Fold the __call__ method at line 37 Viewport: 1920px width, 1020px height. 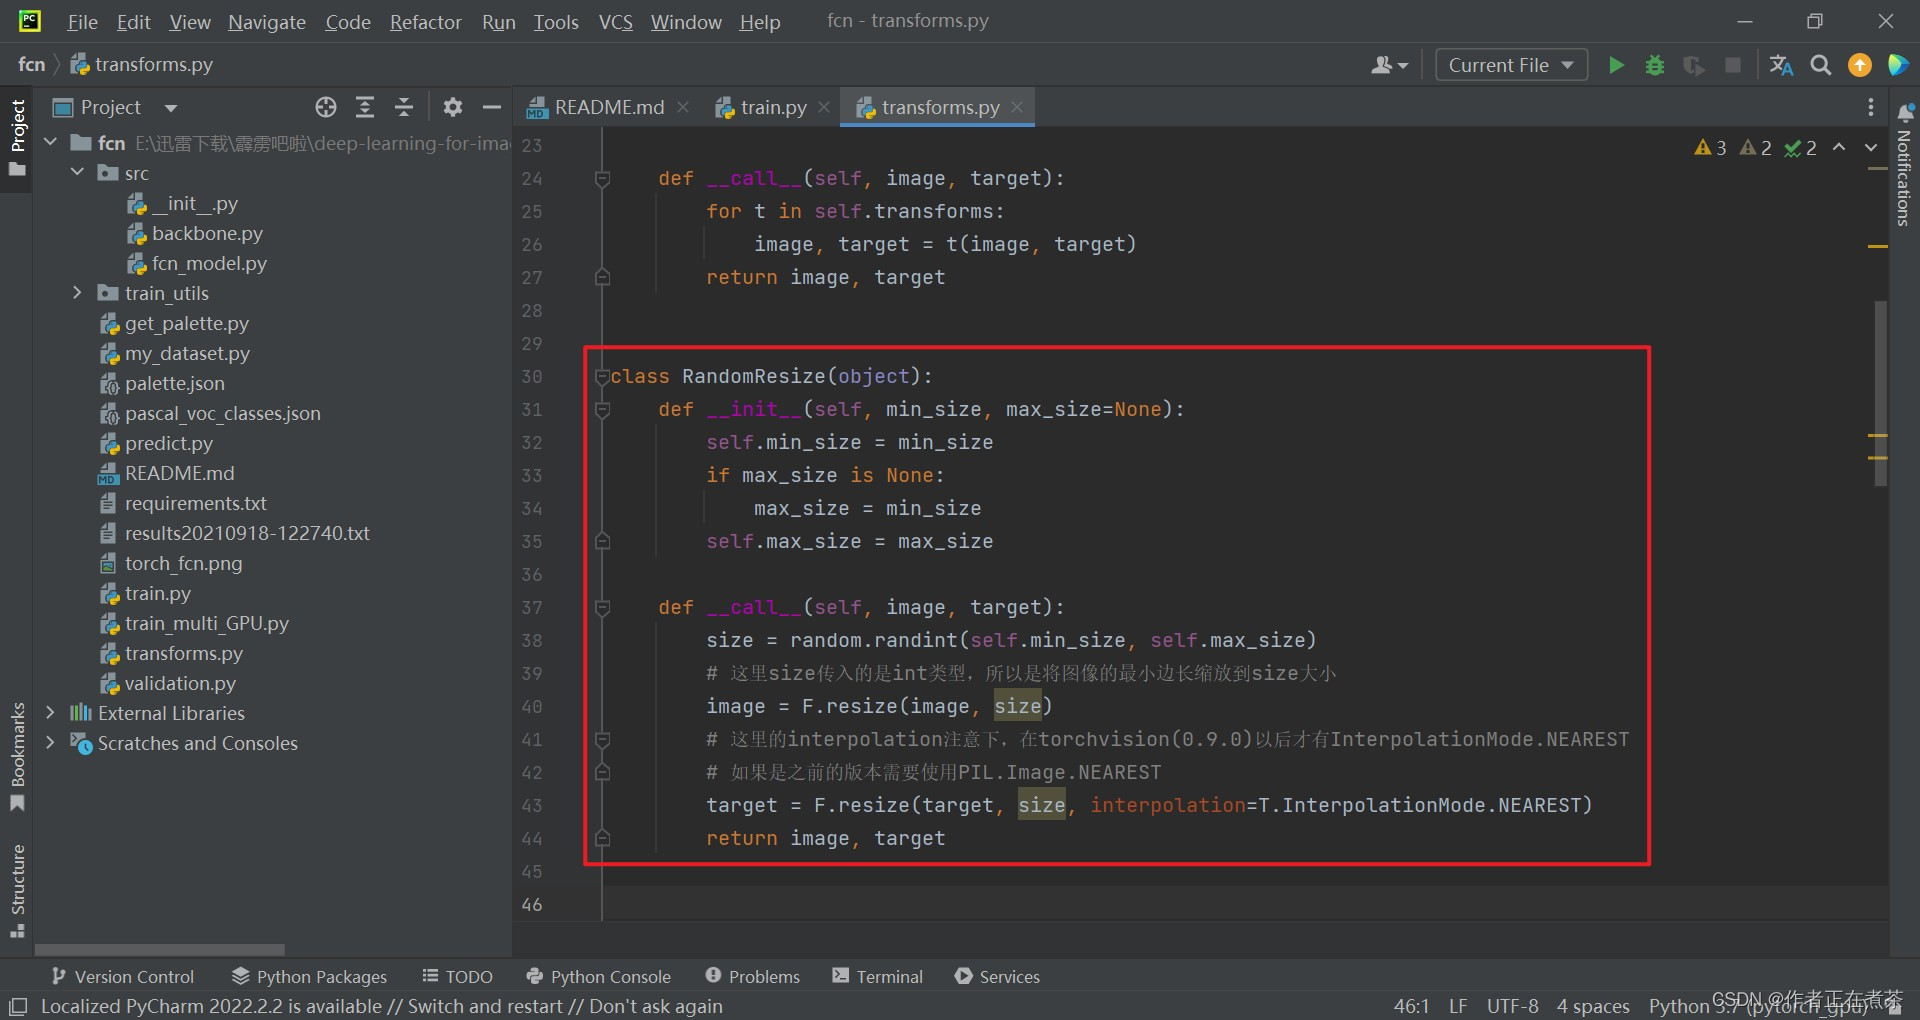click(602, 608)
